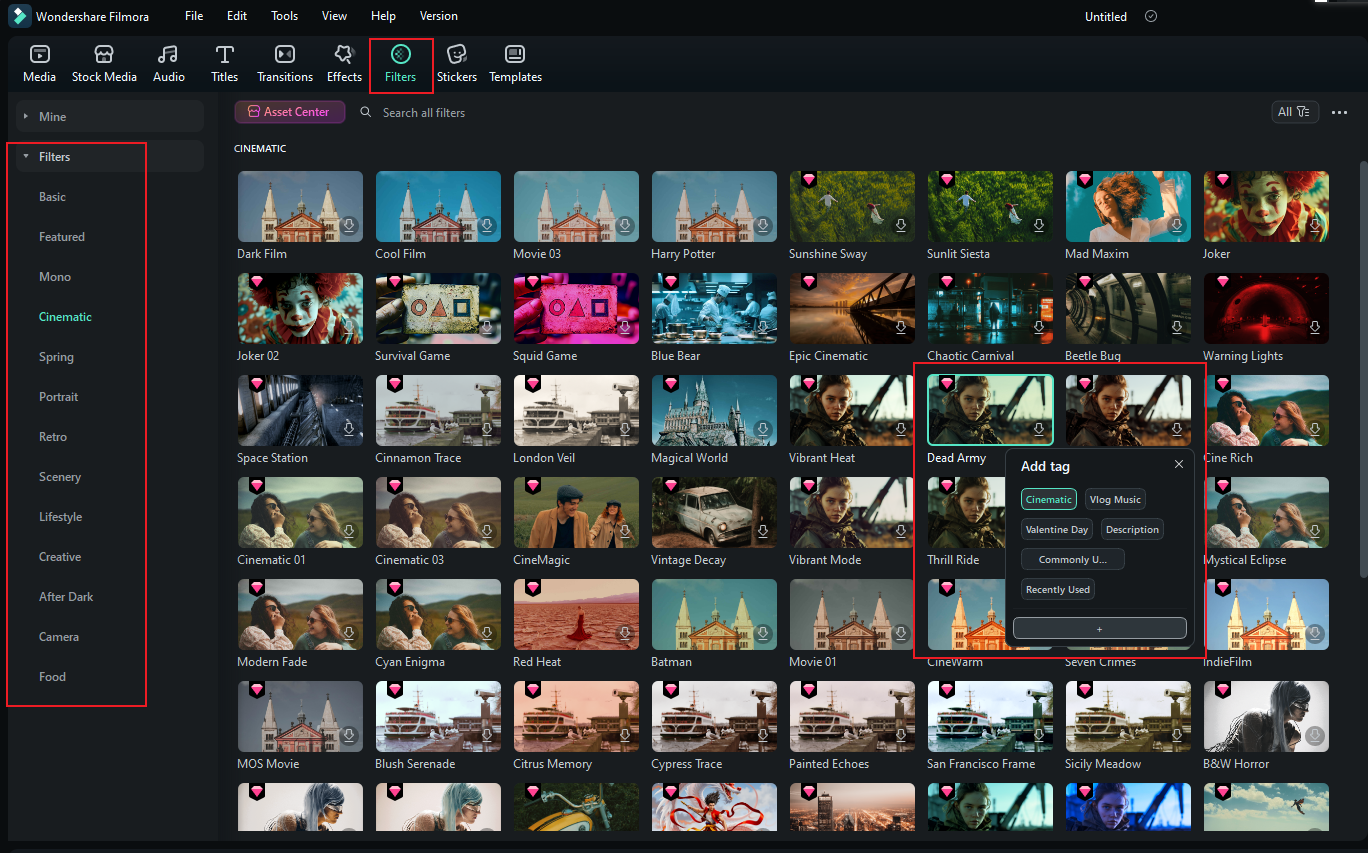Select the Epic Cinematic filter thumbnail
Image resolution: width=1368 pixels, height=853 pixels.
(852, 308)
